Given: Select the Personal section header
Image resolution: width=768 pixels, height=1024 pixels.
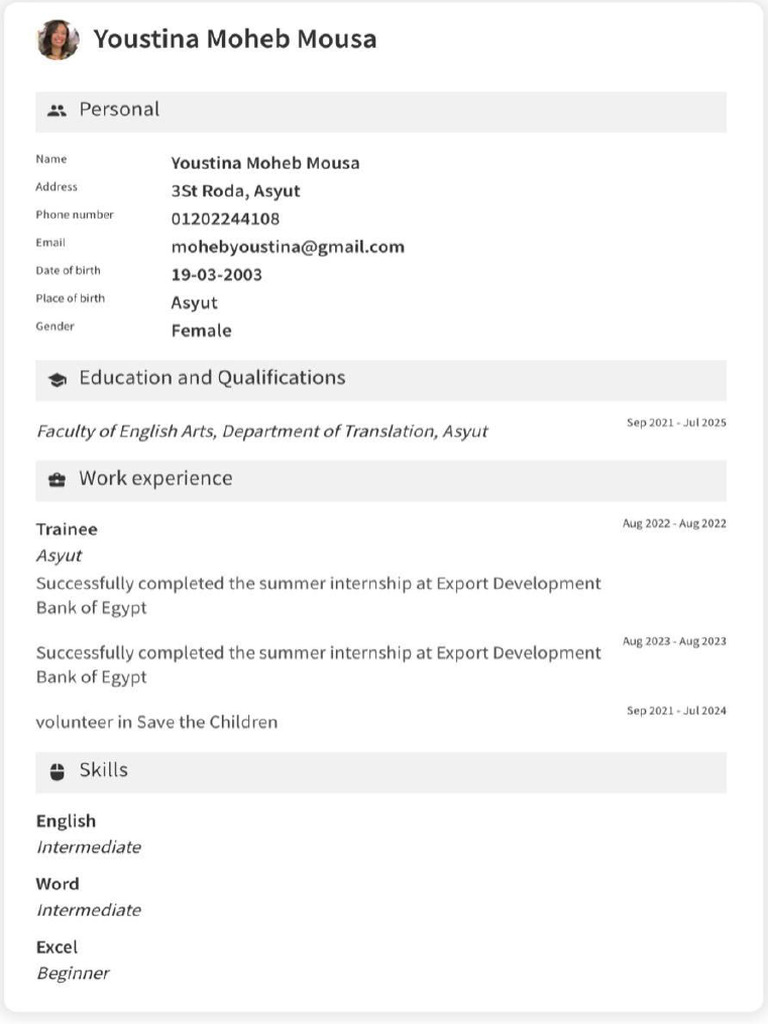Looking at the screenshot, I should 381,112.
